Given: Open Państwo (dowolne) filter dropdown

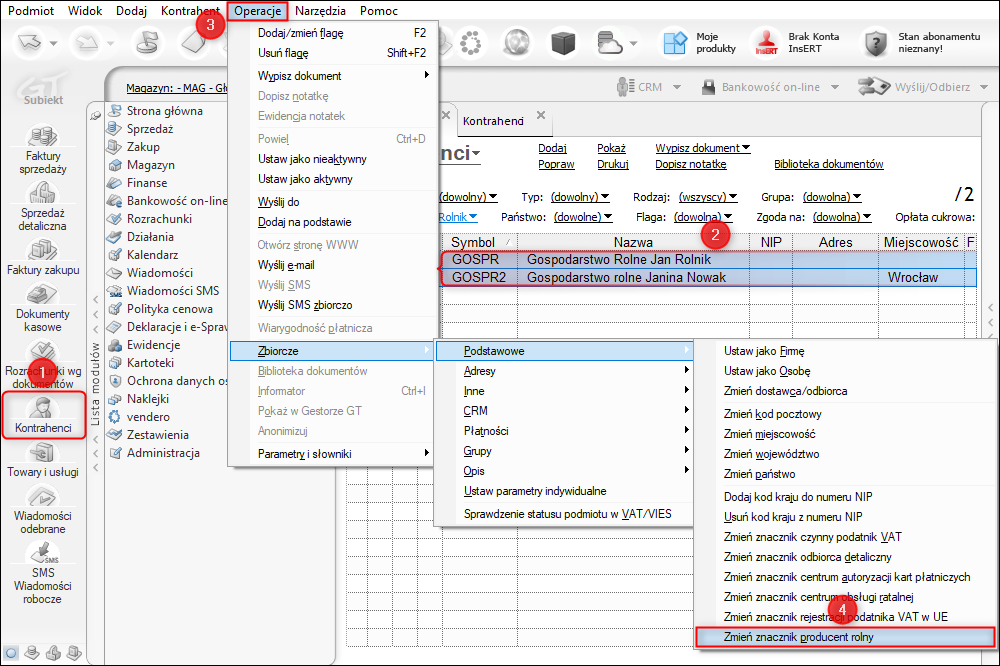Looking at the screenshot, I should [x=583, y=218].
